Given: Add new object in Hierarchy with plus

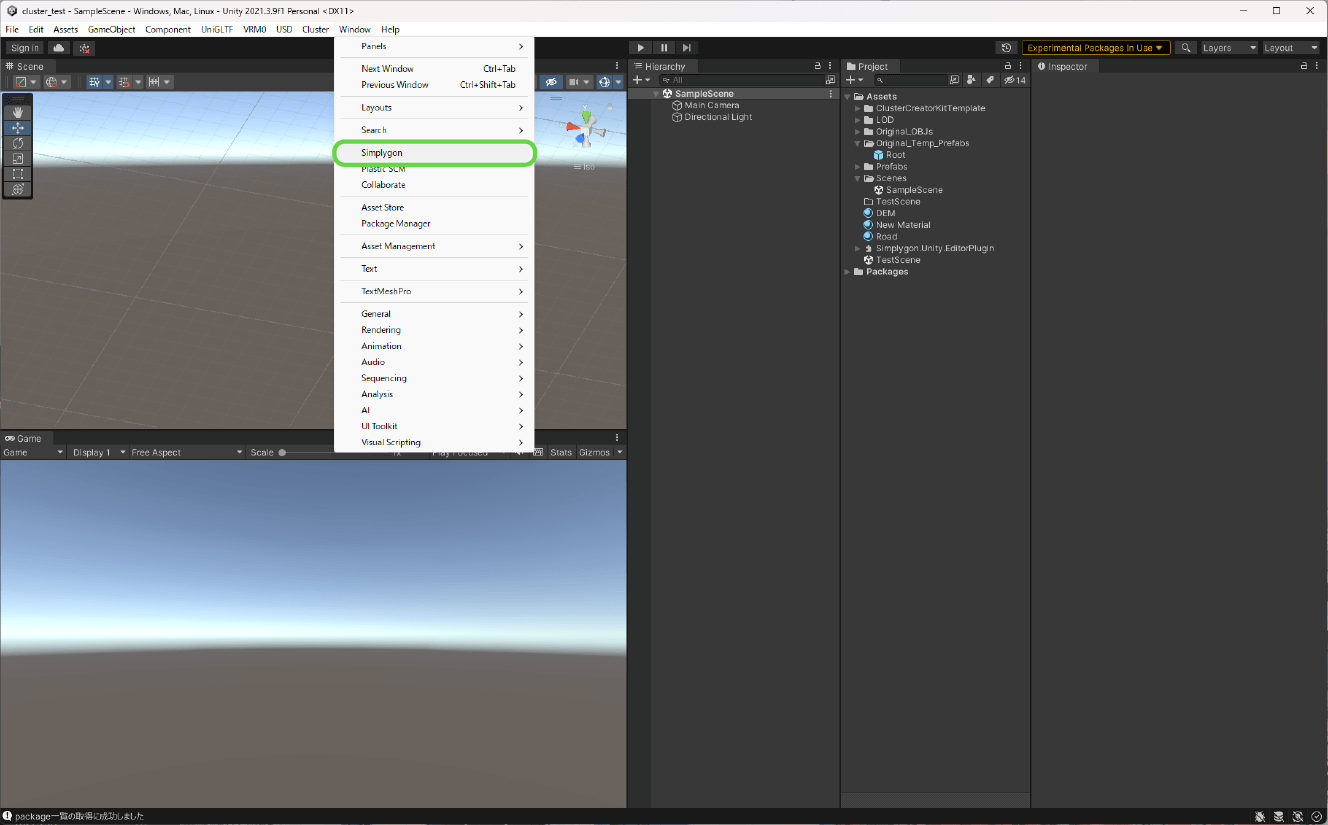Looking at the screenshot, I should pyautogui.click(x=641, y=80).
